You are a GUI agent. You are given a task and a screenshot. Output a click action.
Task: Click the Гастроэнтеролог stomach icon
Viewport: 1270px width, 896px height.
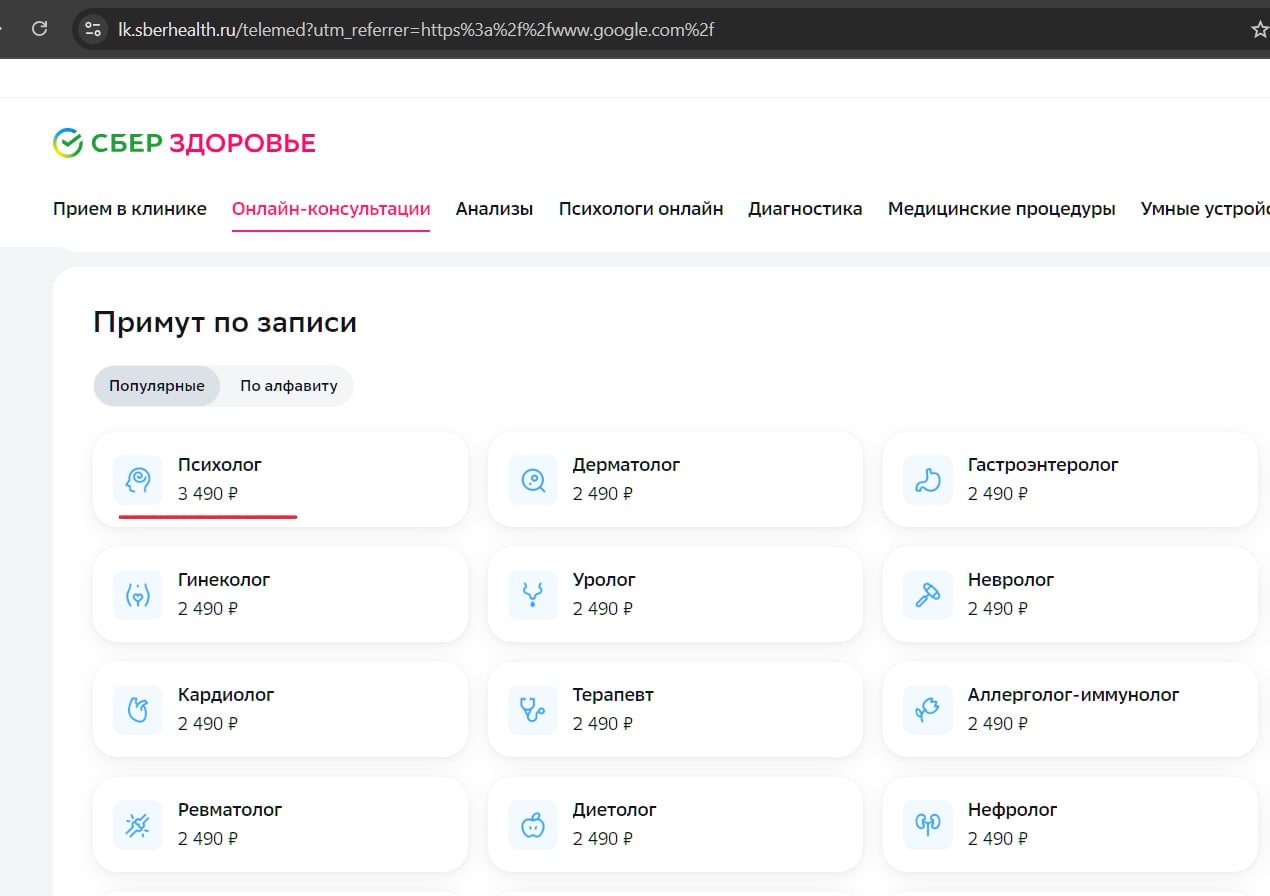click(928, 480)
